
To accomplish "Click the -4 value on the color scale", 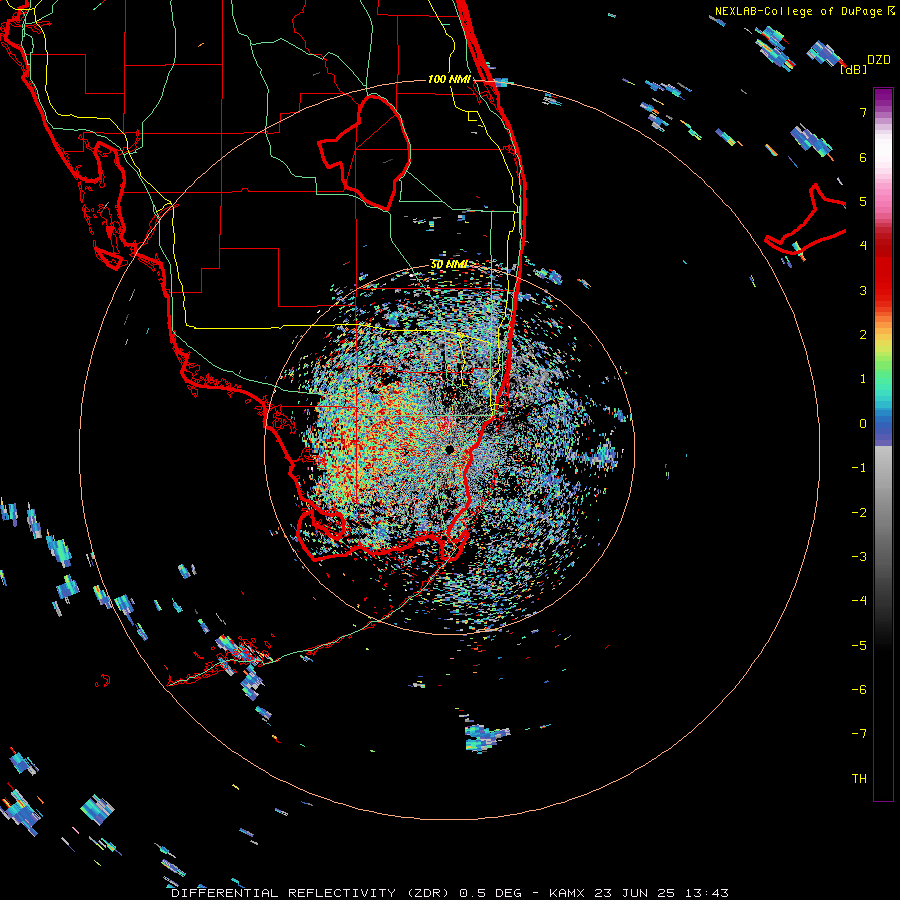I will (x=859, y=601).
